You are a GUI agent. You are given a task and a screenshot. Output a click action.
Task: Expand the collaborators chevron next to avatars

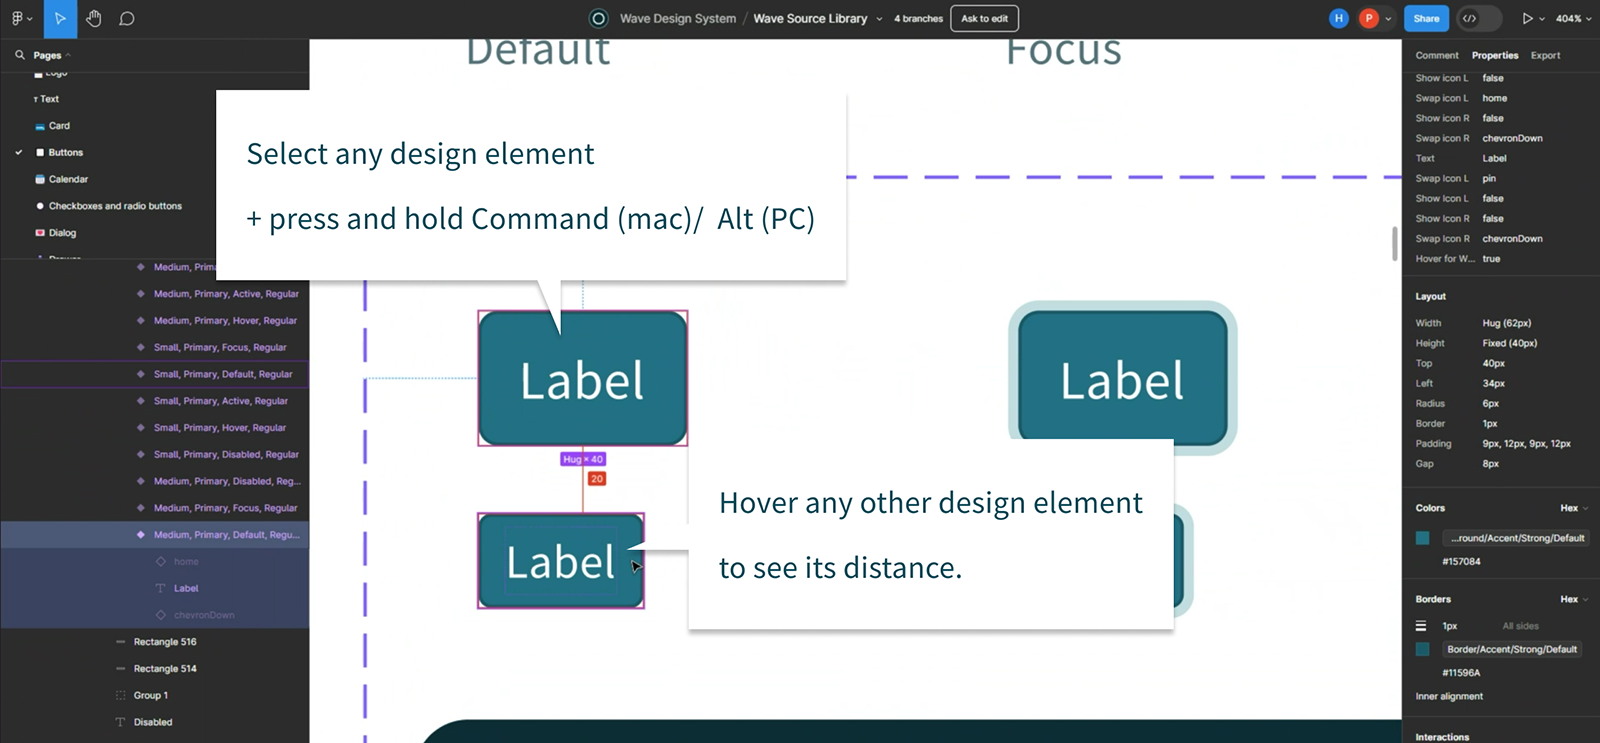[1388, 19]
